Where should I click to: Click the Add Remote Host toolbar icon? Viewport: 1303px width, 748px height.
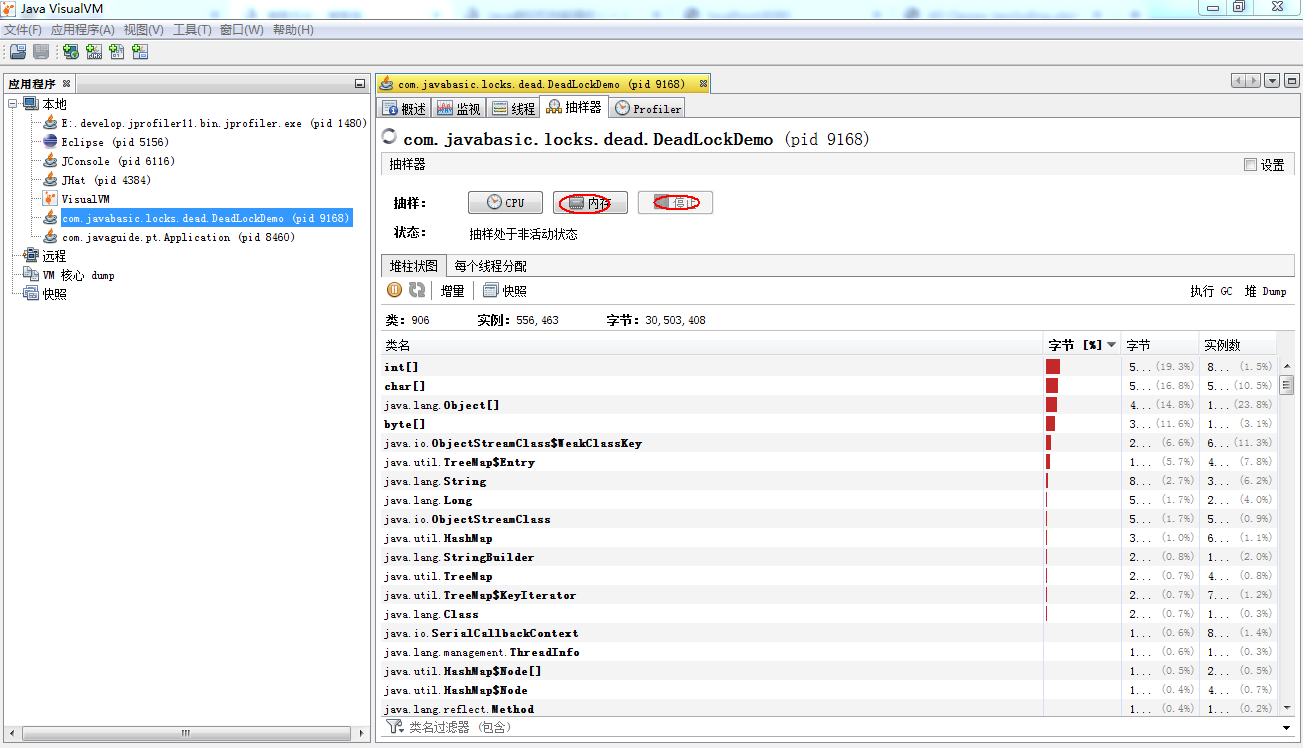click(x=71, y=52)
